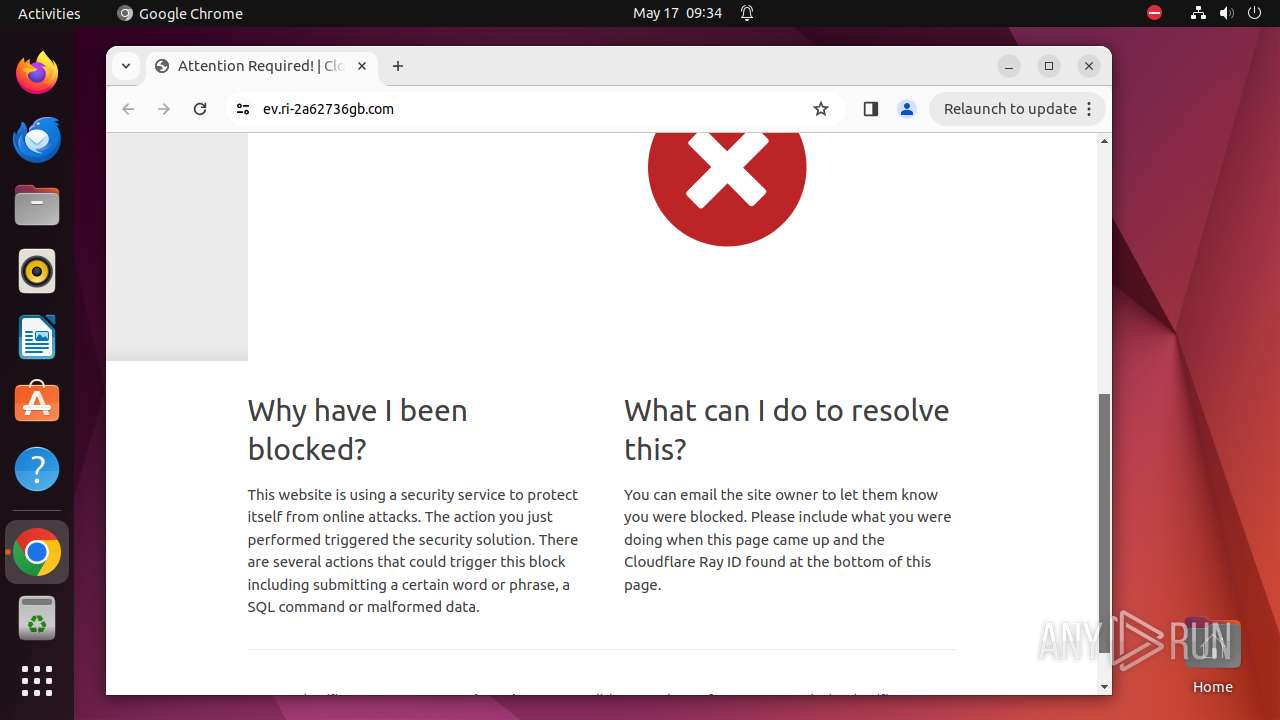Screen dimensions: 1280x720
Task: Maximize the Chrome window
Action: point(1049,66)
